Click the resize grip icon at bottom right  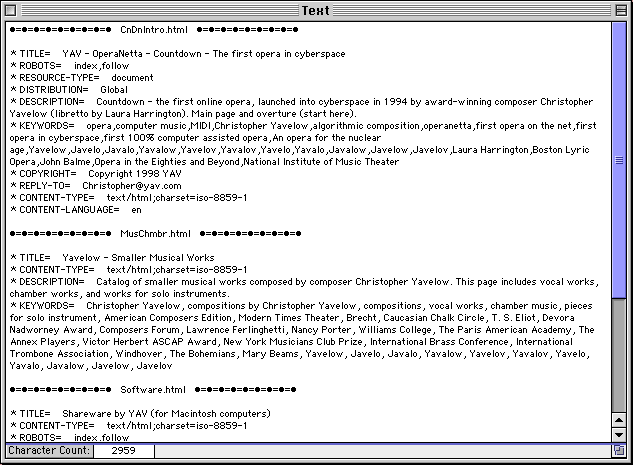619,450
